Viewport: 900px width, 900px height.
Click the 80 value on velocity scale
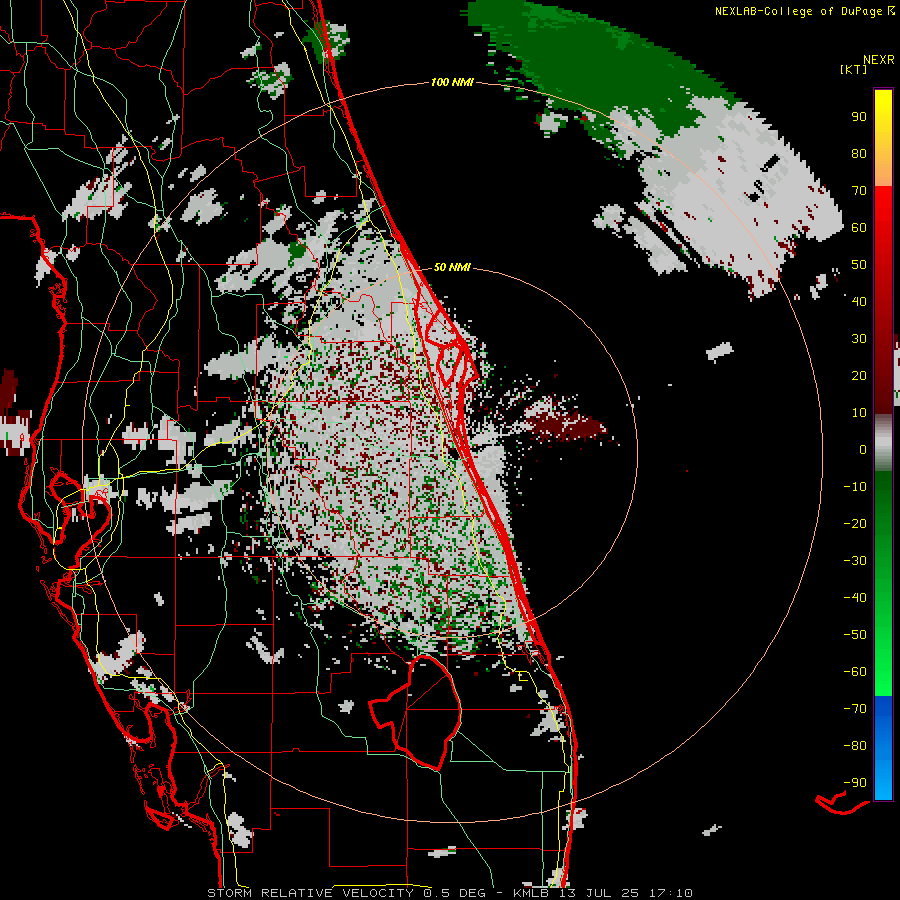pyautogui.click(x=859, y=153)
